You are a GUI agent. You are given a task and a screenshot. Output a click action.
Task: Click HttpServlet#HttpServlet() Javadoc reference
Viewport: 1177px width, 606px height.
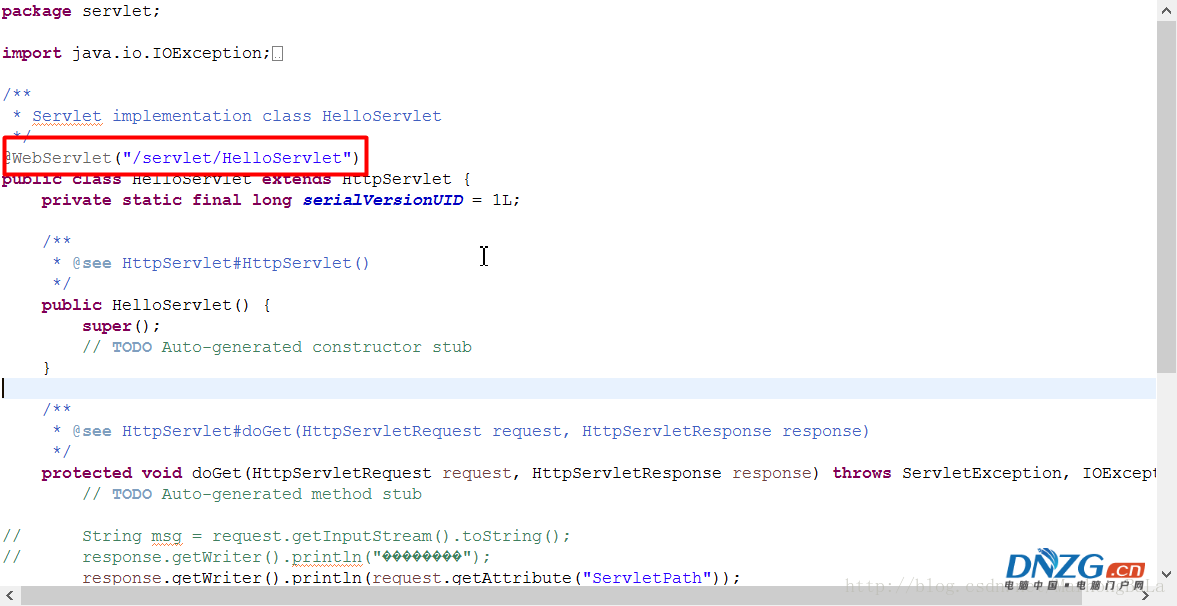pyautogui.click(x=245, y=263)
